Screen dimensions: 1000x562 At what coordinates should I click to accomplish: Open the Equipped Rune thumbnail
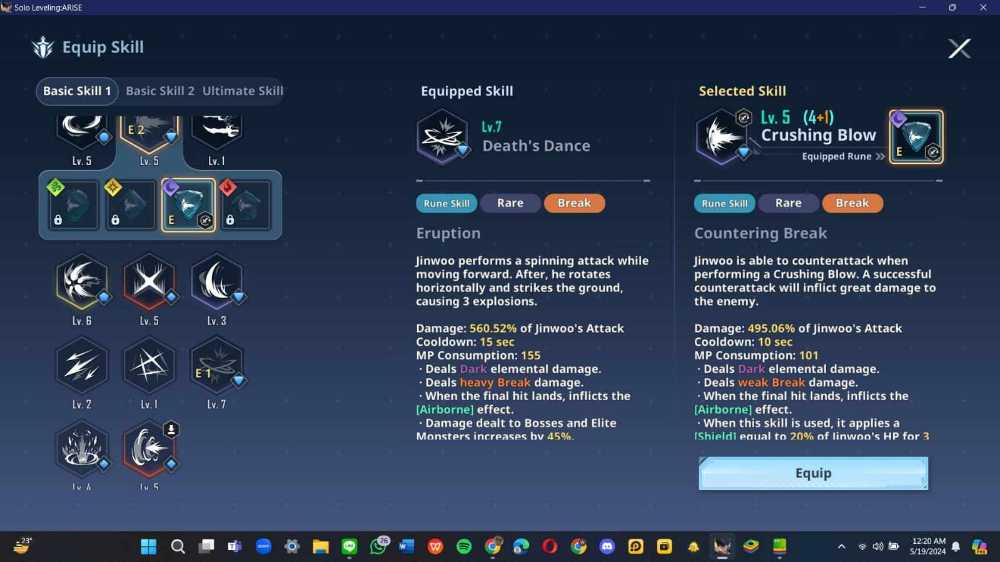pyautogui.click(x=916, y=137)
